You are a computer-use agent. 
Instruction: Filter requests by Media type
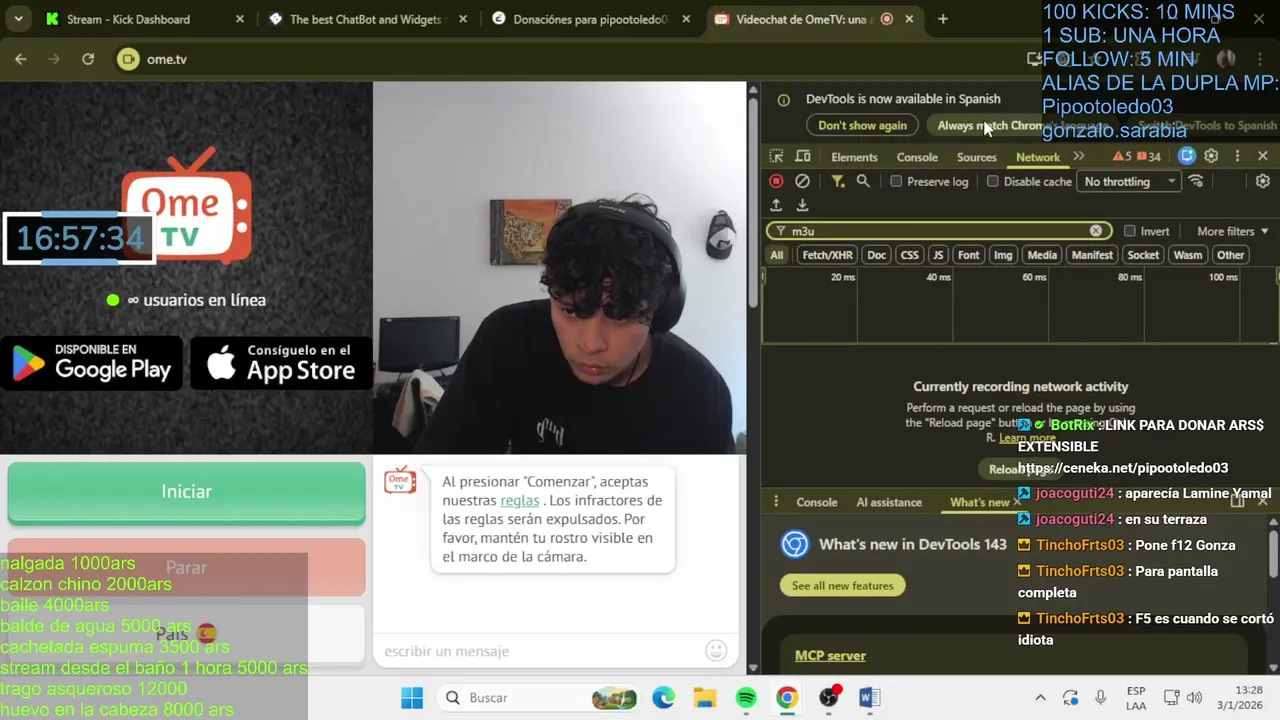1042,255
